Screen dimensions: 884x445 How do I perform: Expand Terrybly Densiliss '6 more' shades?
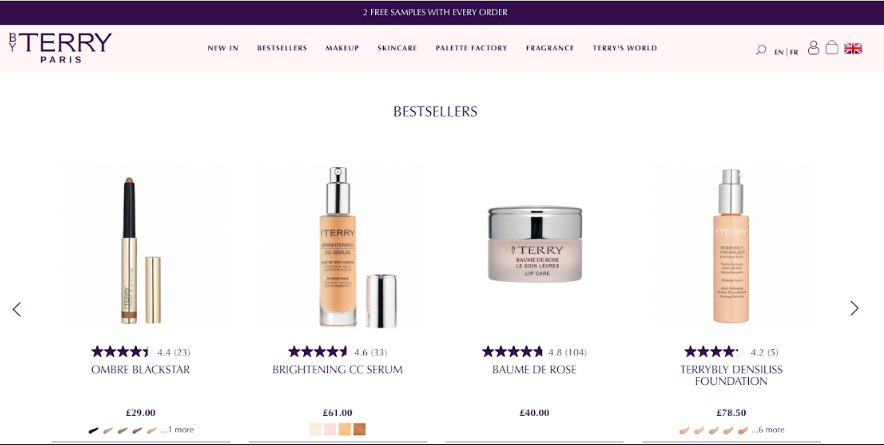coord(767,430)
